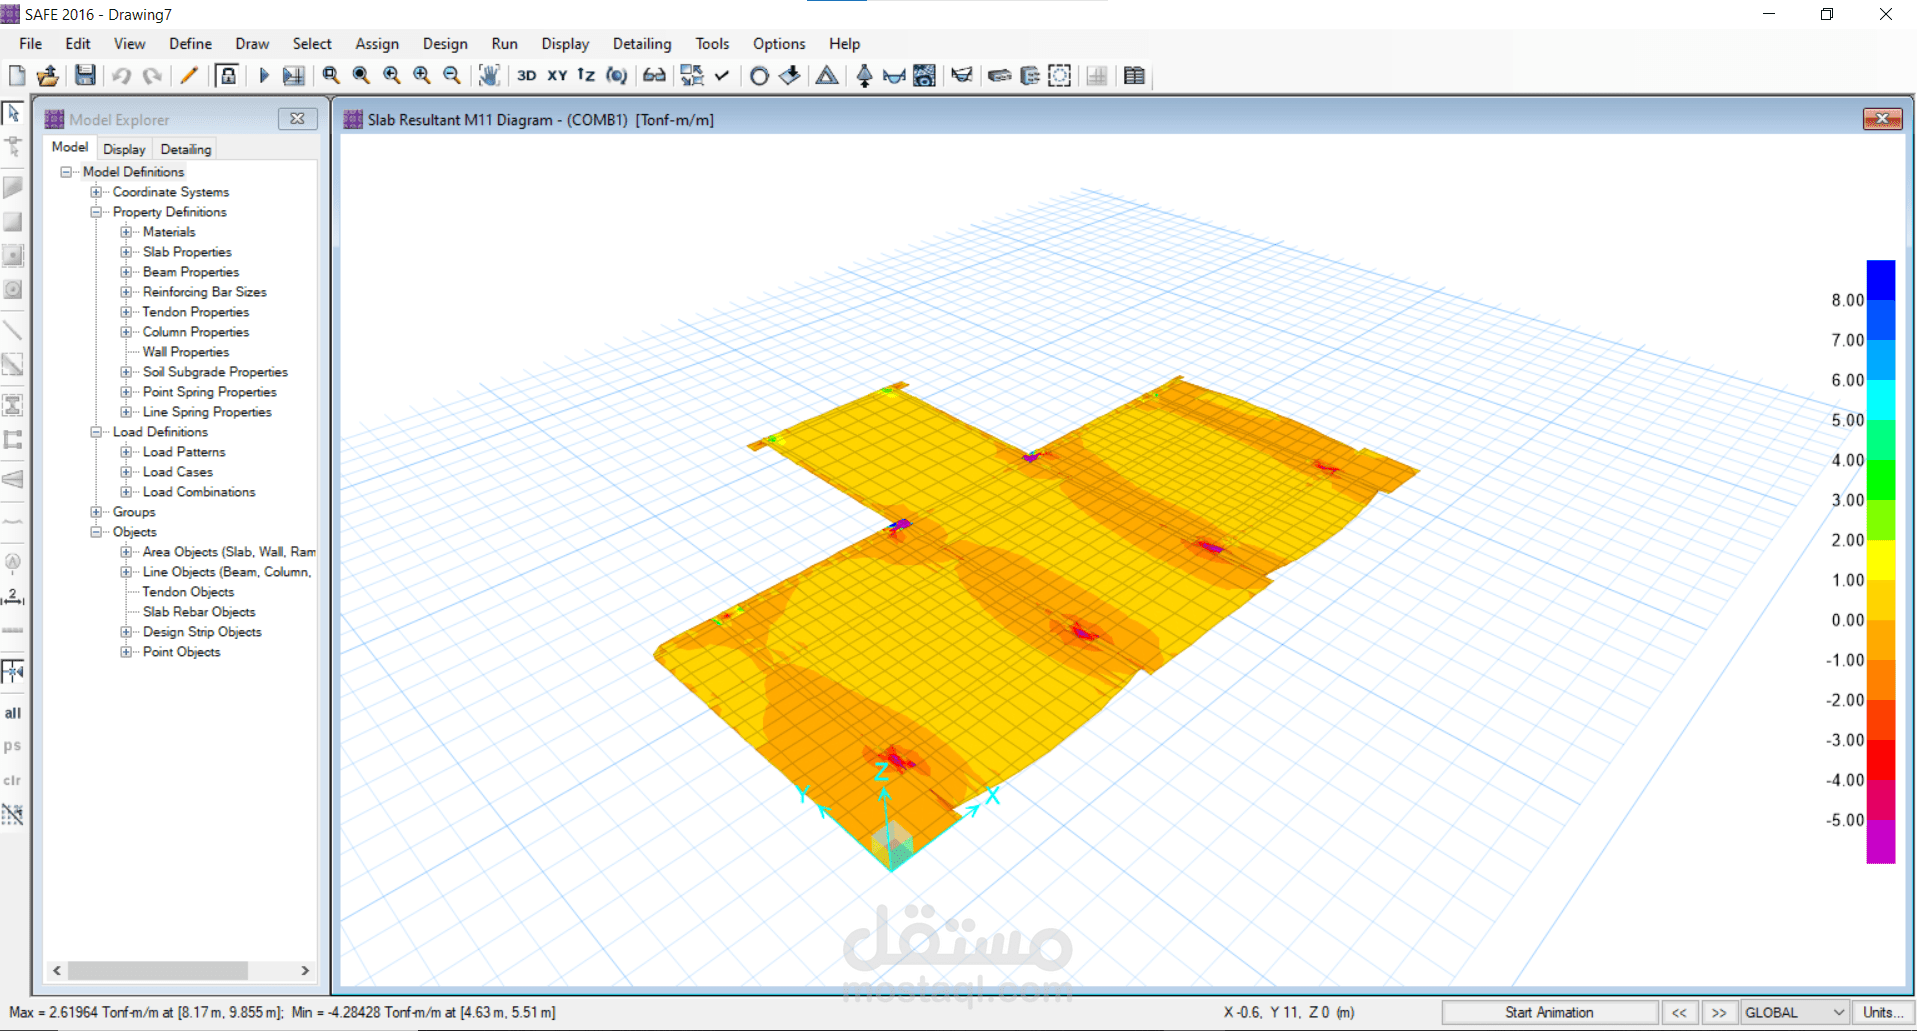
Task: Select the Load Combinations tree item
Action: (x=199, y=492)
